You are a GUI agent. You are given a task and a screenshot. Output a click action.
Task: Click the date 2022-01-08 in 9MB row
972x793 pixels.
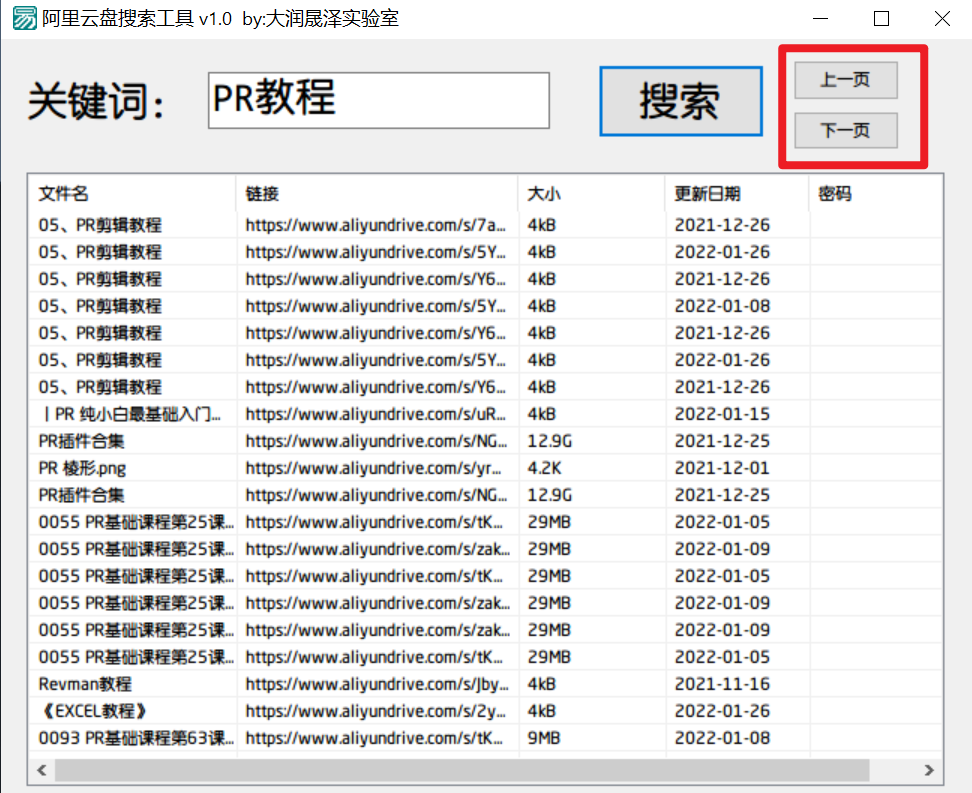pos(722,738)
